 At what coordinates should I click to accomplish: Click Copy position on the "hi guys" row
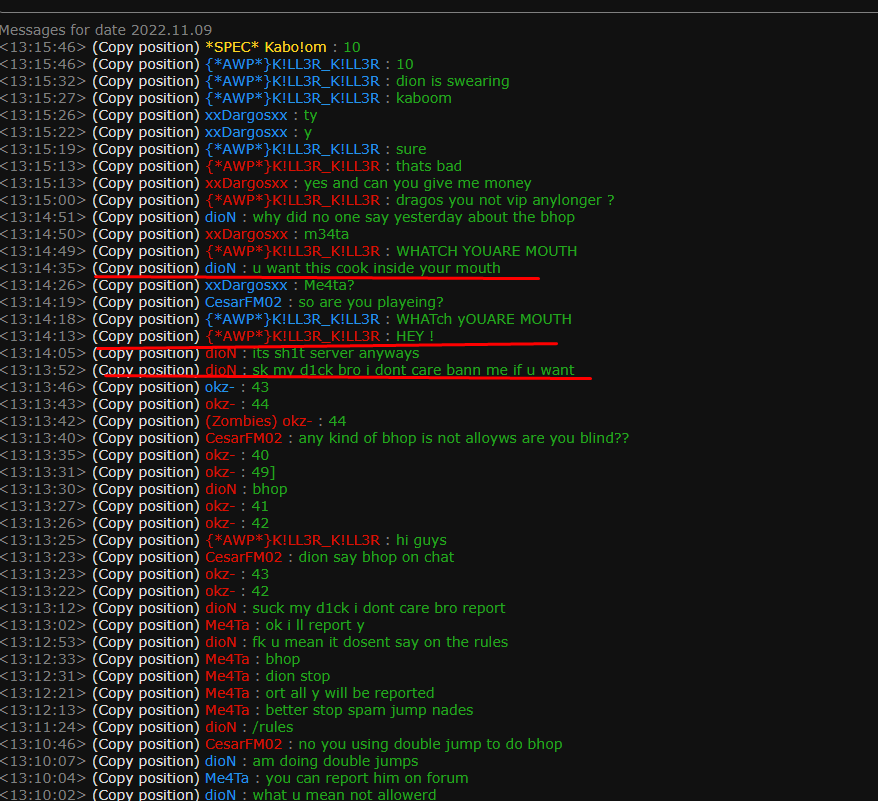tap(146, 540)
